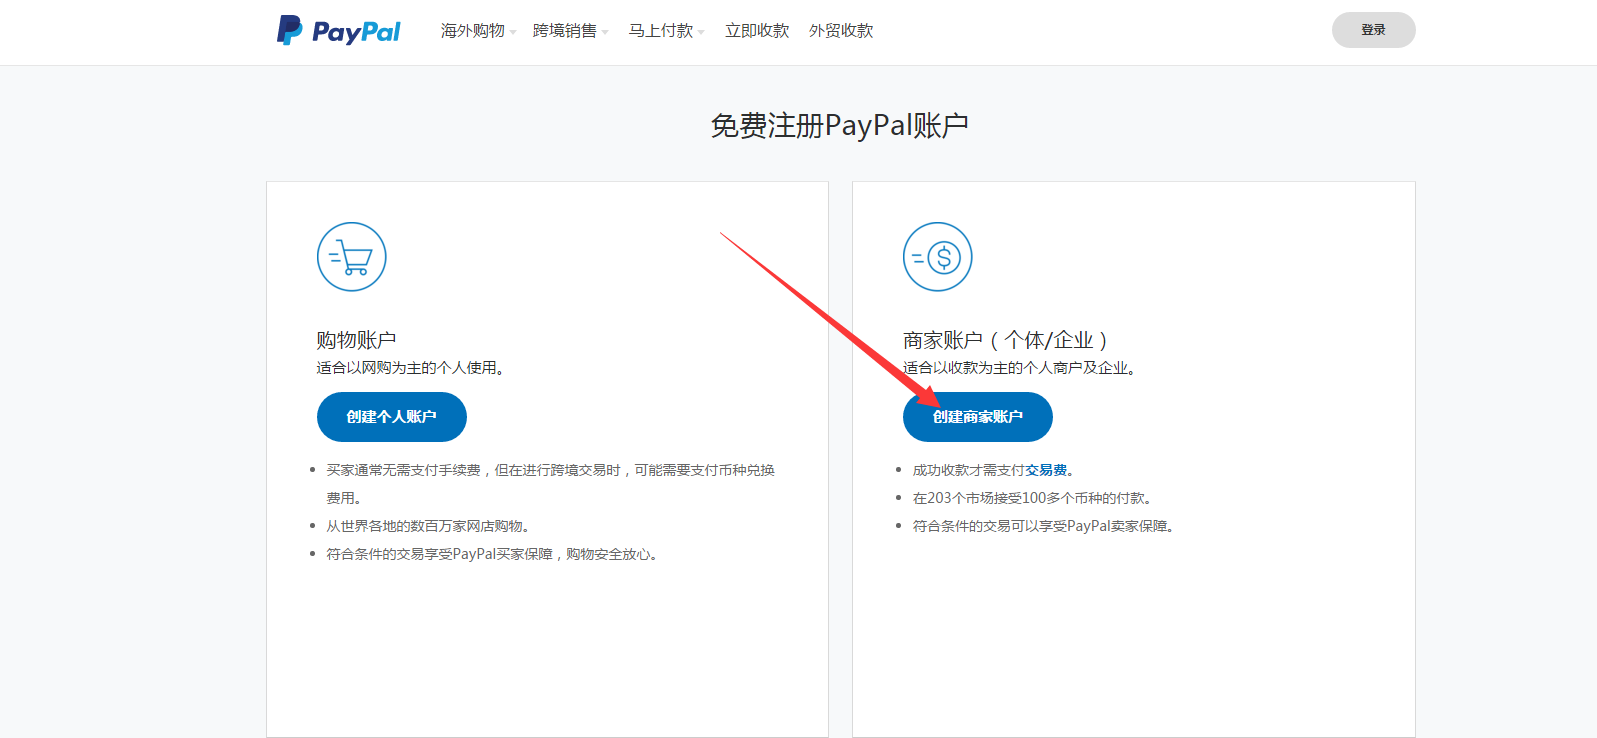
Task: Open 外贸收款 navigation item
Action: point(841,31)
